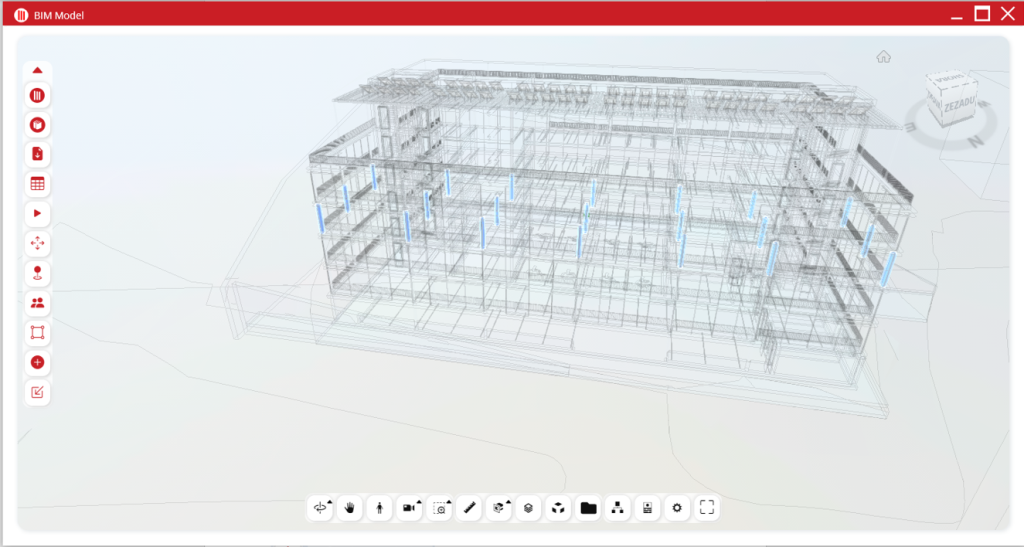Viewport: 1024px width, 547px height.
Task: Open the Properties panel icon
Action: coord(648,508)
